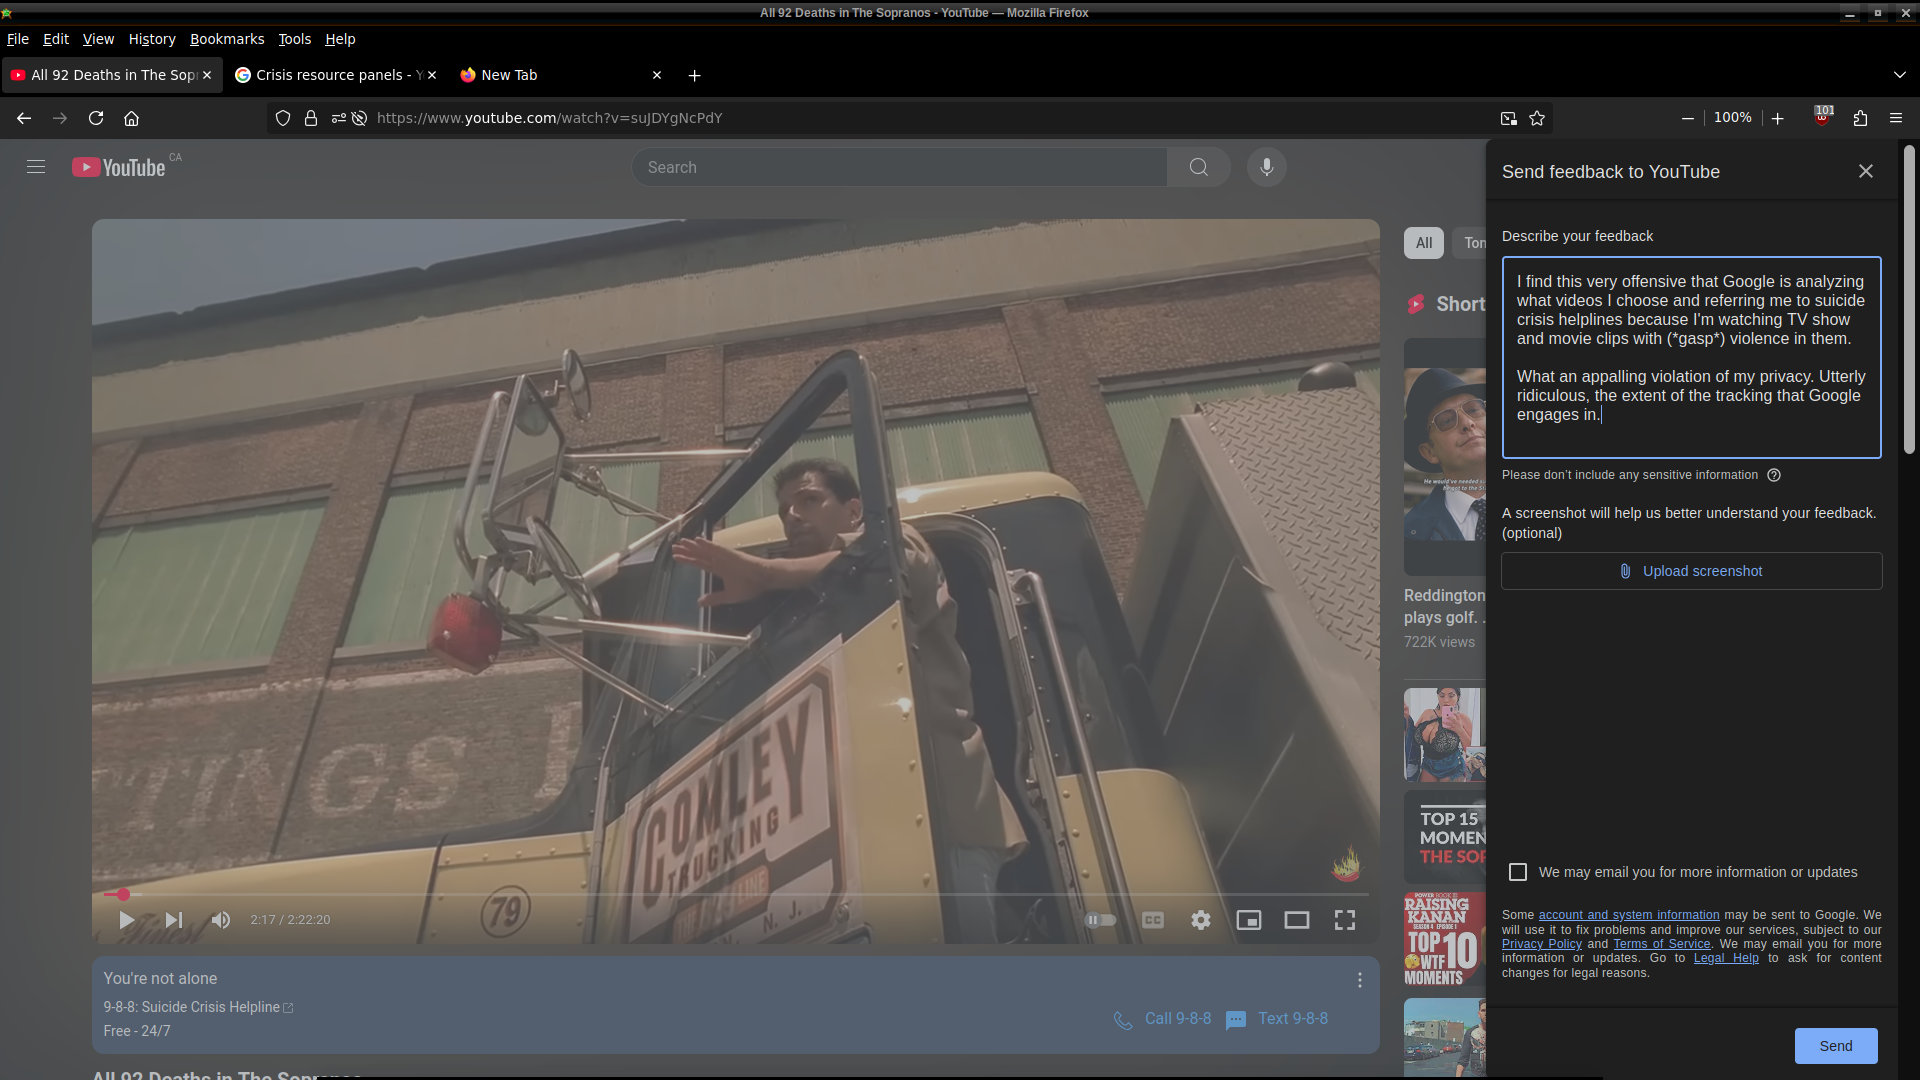Check the email for more information checkbox
The width and height of the screenshot is (1920, 1080).
pyautogui.click(x=1518, y=872)
